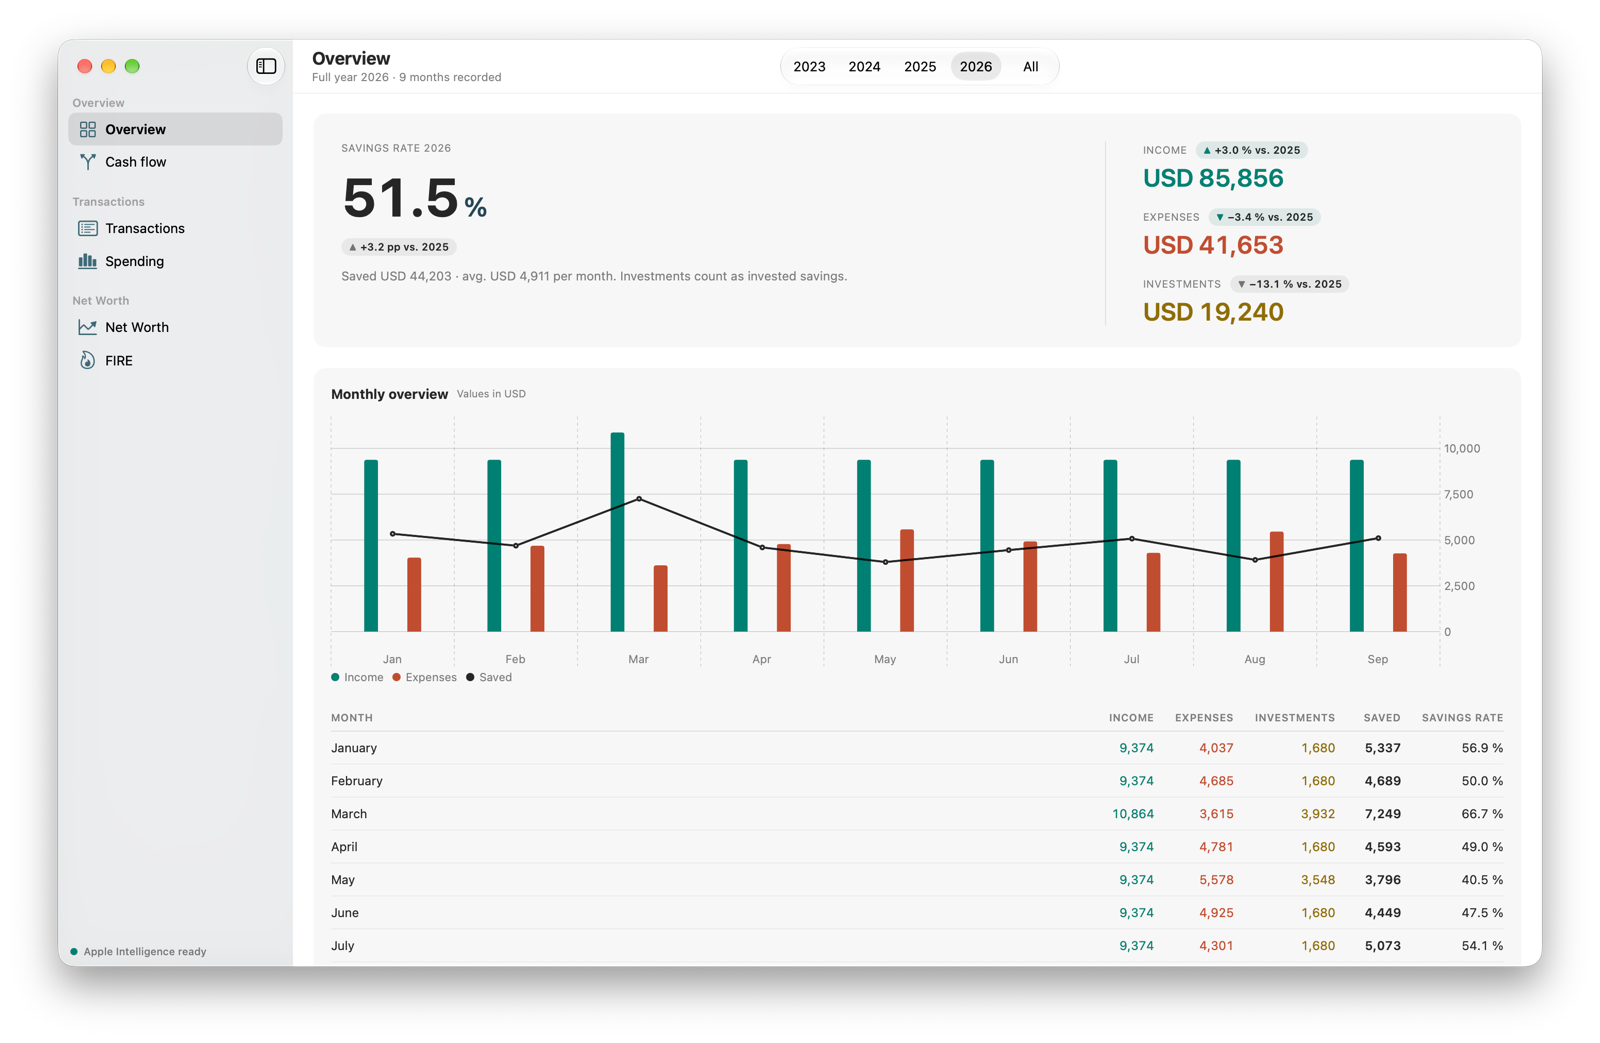
Task: Select the All years tab
Action: [1030, 67]
